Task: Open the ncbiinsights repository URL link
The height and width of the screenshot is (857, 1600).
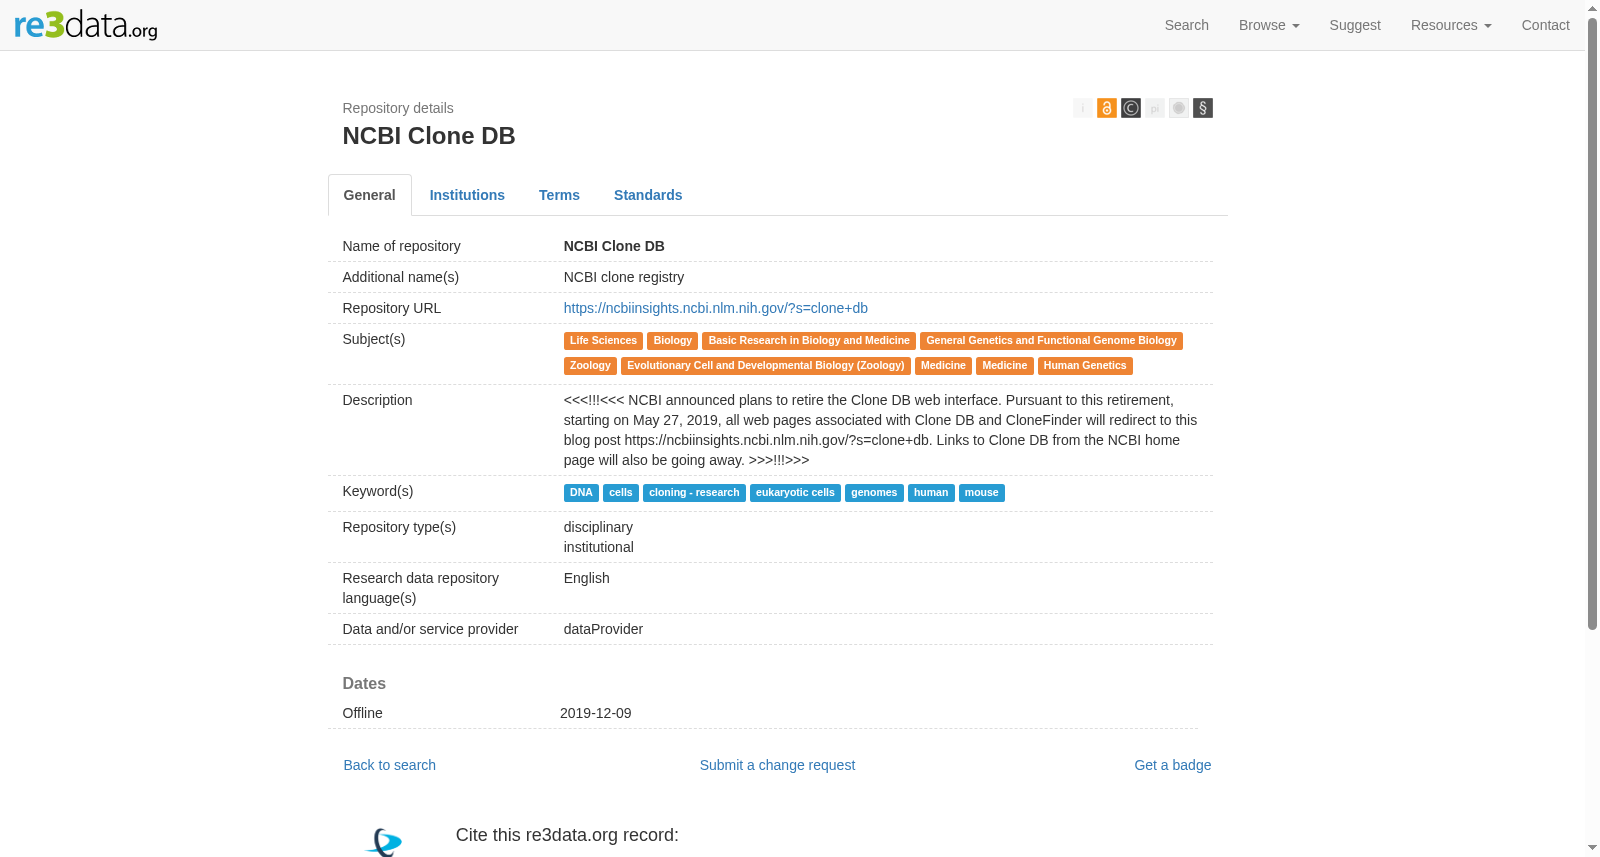Action: tap(716, 308)
